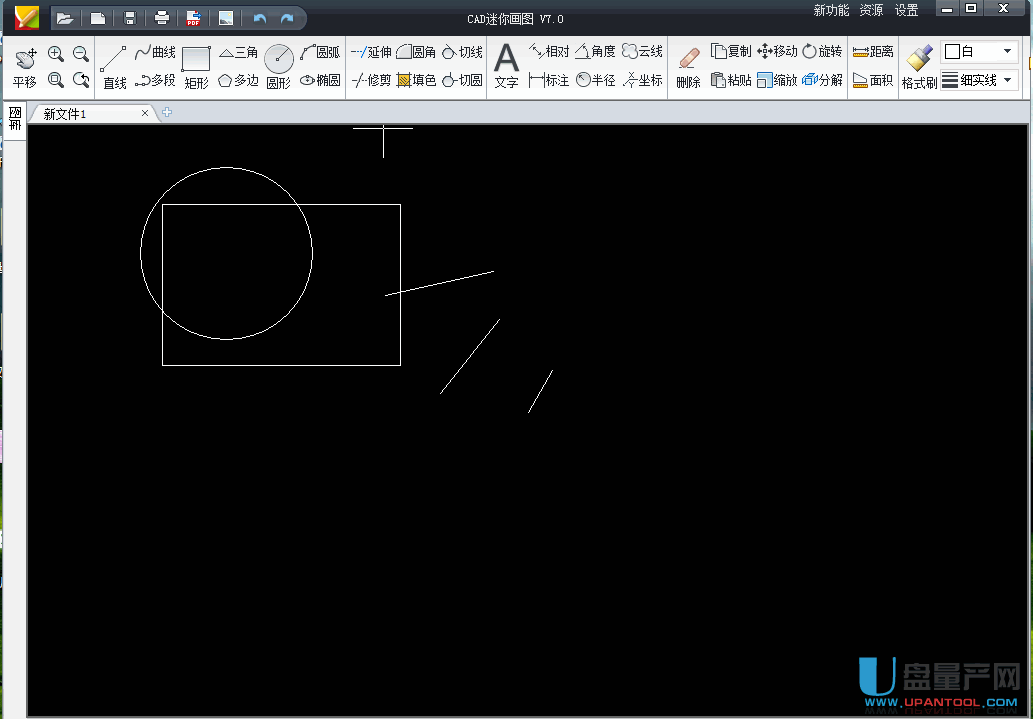Paste objects with 粘贴

click(x=731, y=80)
